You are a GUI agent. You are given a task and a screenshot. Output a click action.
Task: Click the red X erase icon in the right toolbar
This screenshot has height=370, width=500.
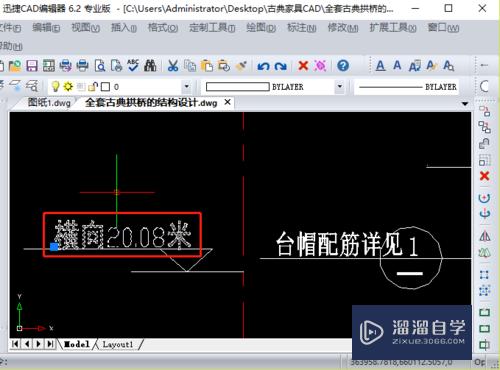pyautogui.click(x=485, y=176)
